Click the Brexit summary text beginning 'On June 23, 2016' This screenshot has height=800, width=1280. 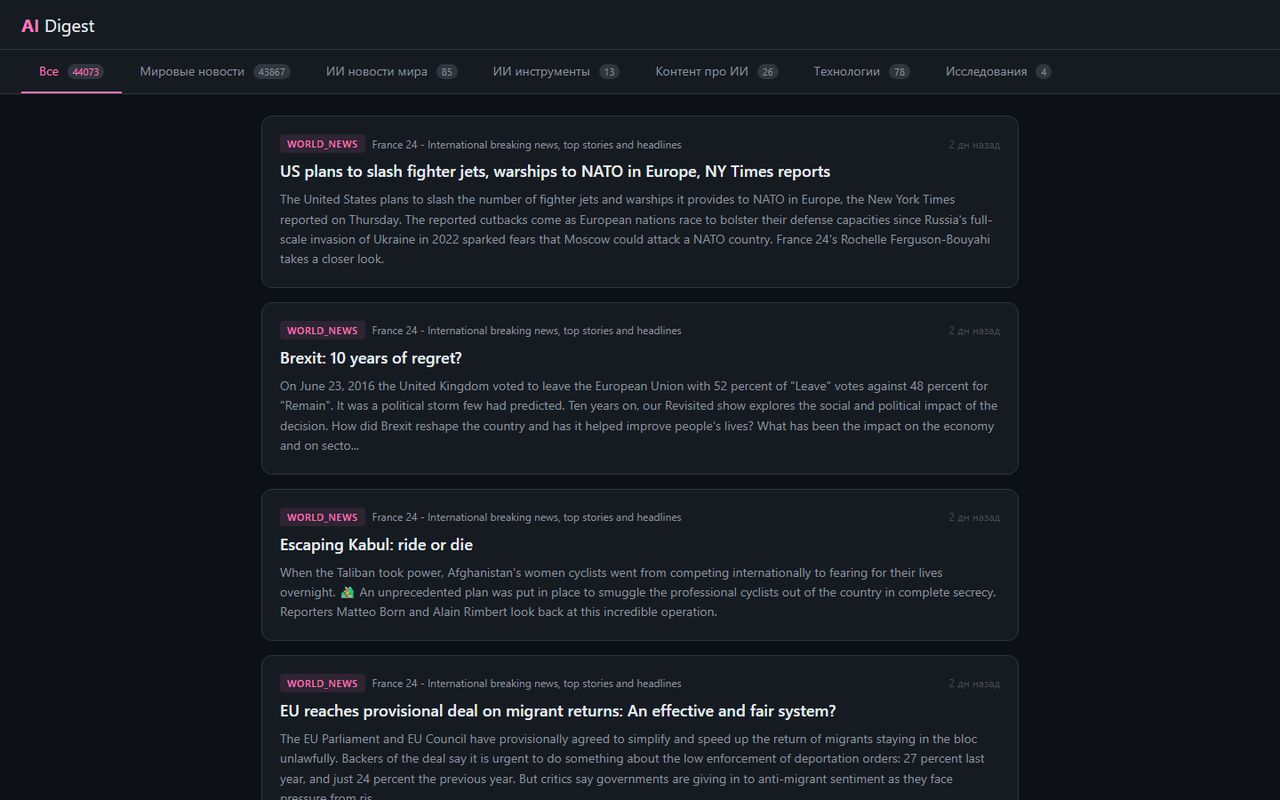click(638, 416)
